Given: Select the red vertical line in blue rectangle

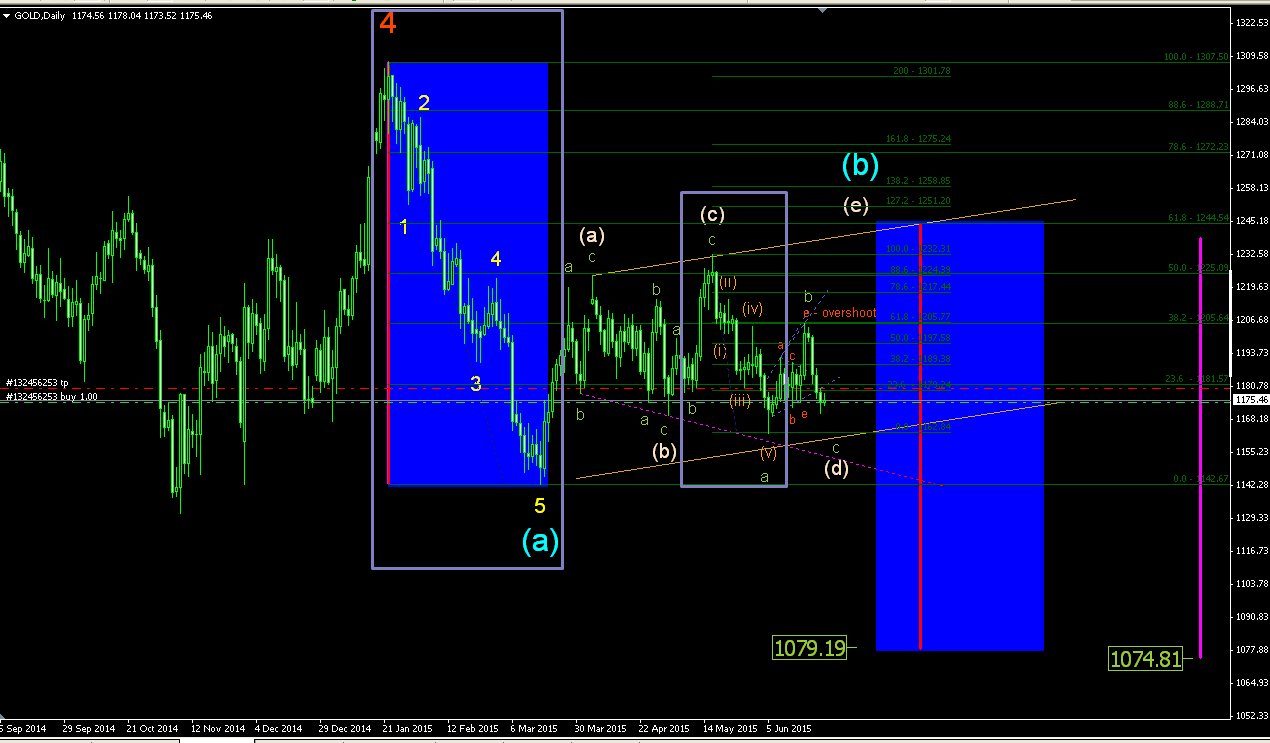Looking at the screenshot, I should [920, 436].
